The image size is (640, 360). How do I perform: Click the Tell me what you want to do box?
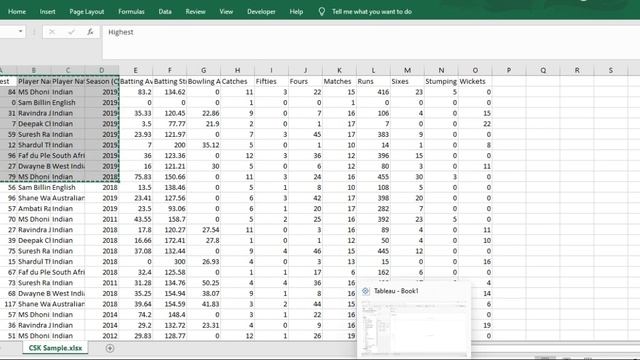click(x=371, y=12)
